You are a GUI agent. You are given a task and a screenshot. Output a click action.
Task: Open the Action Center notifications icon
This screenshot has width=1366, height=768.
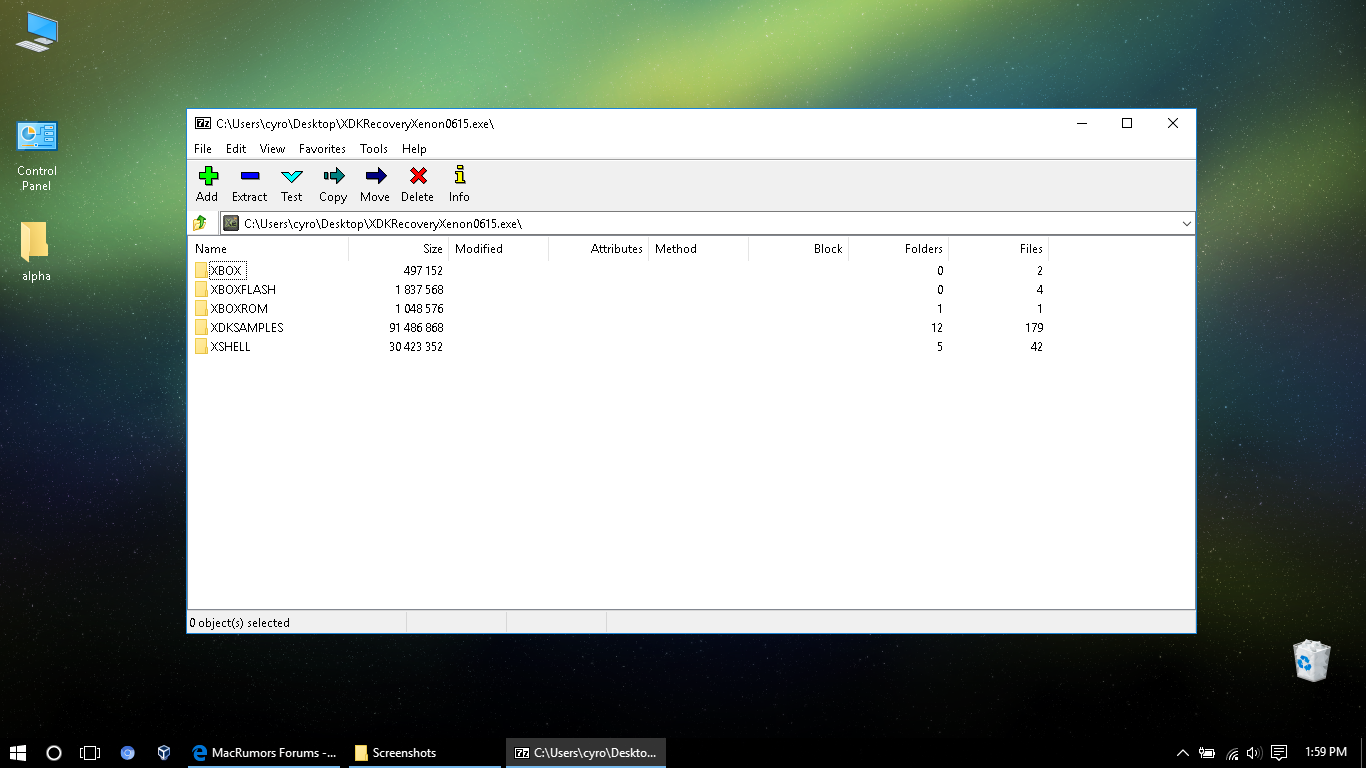point(1279,753)
